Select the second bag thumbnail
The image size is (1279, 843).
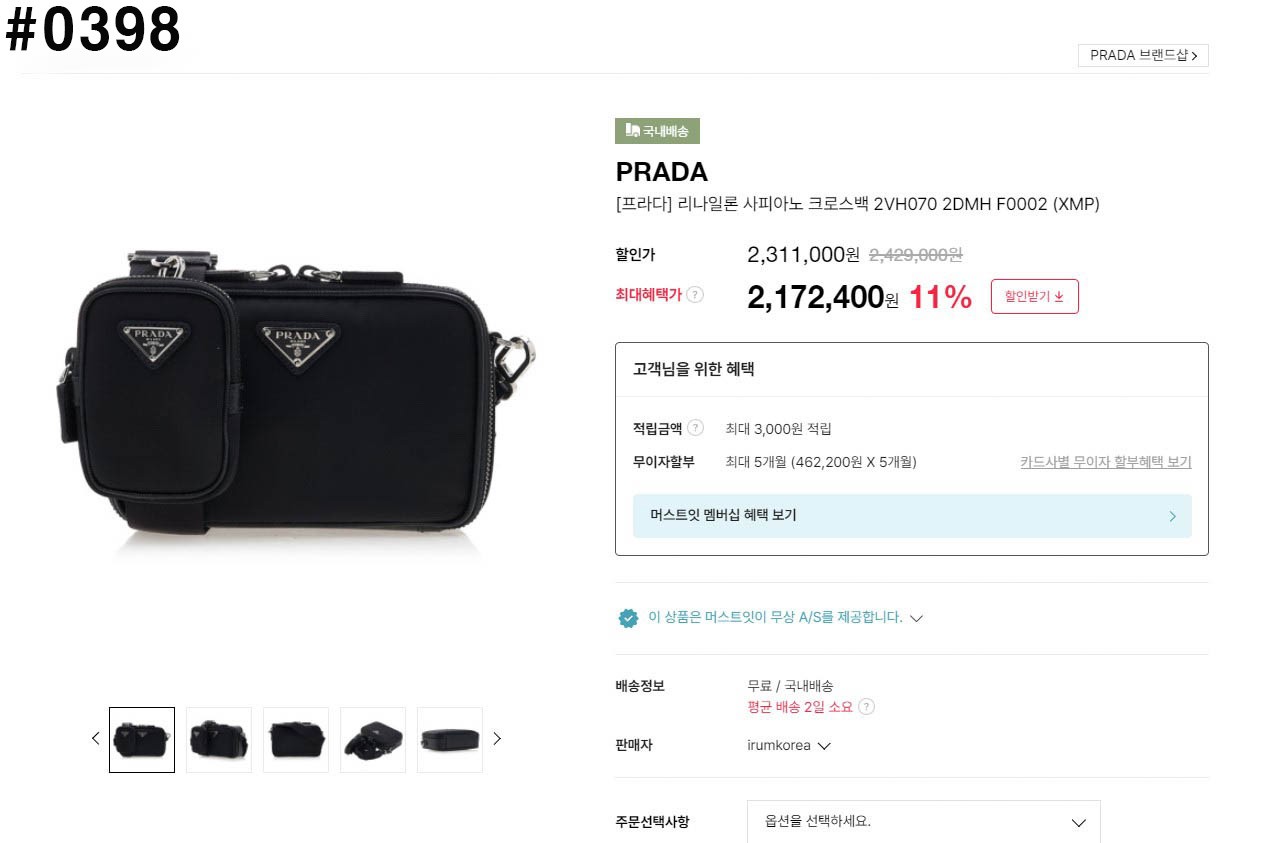point(219,740)
